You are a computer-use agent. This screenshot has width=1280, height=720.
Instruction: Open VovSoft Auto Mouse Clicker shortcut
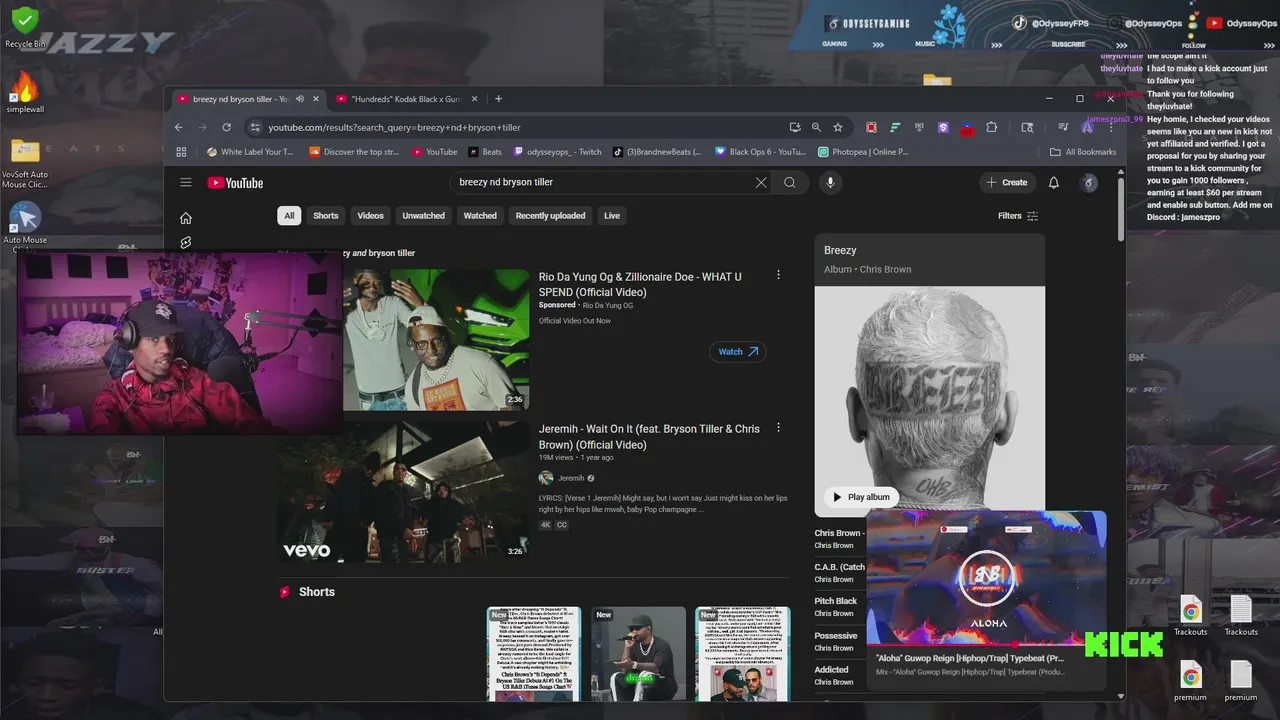pyautogui.click(x=25, y=163)
